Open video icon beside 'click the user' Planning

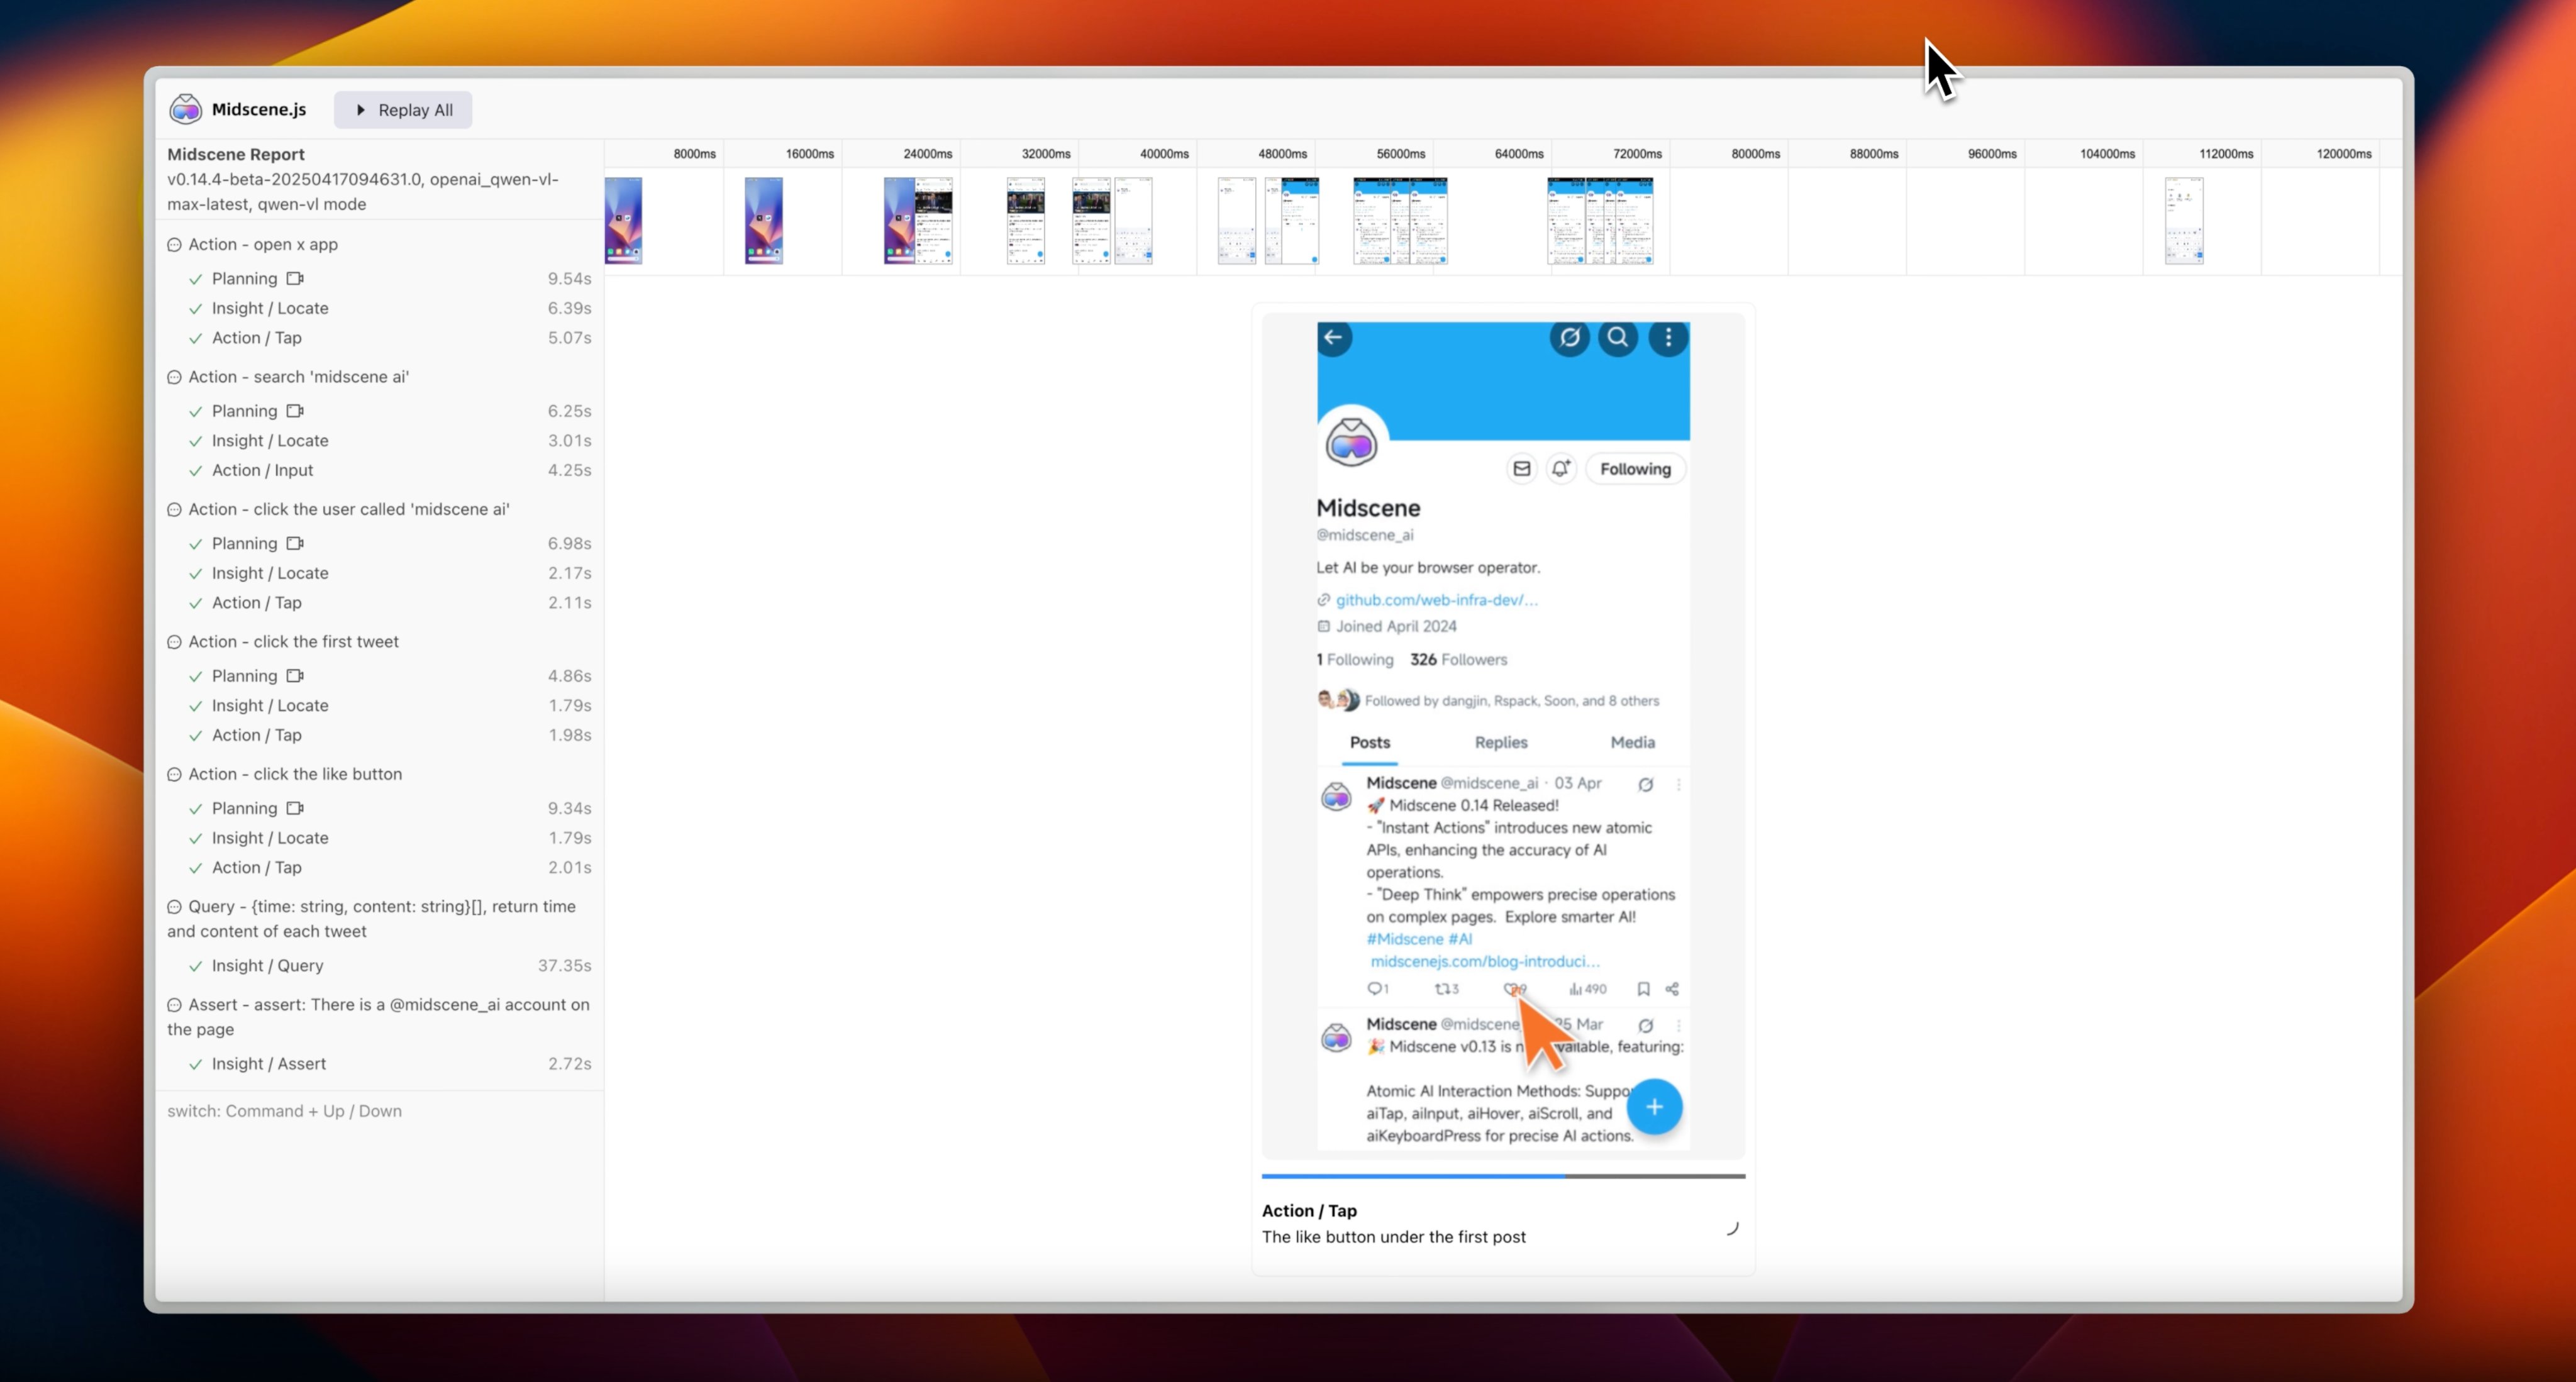pyautogui.click(x=295, y=543)
